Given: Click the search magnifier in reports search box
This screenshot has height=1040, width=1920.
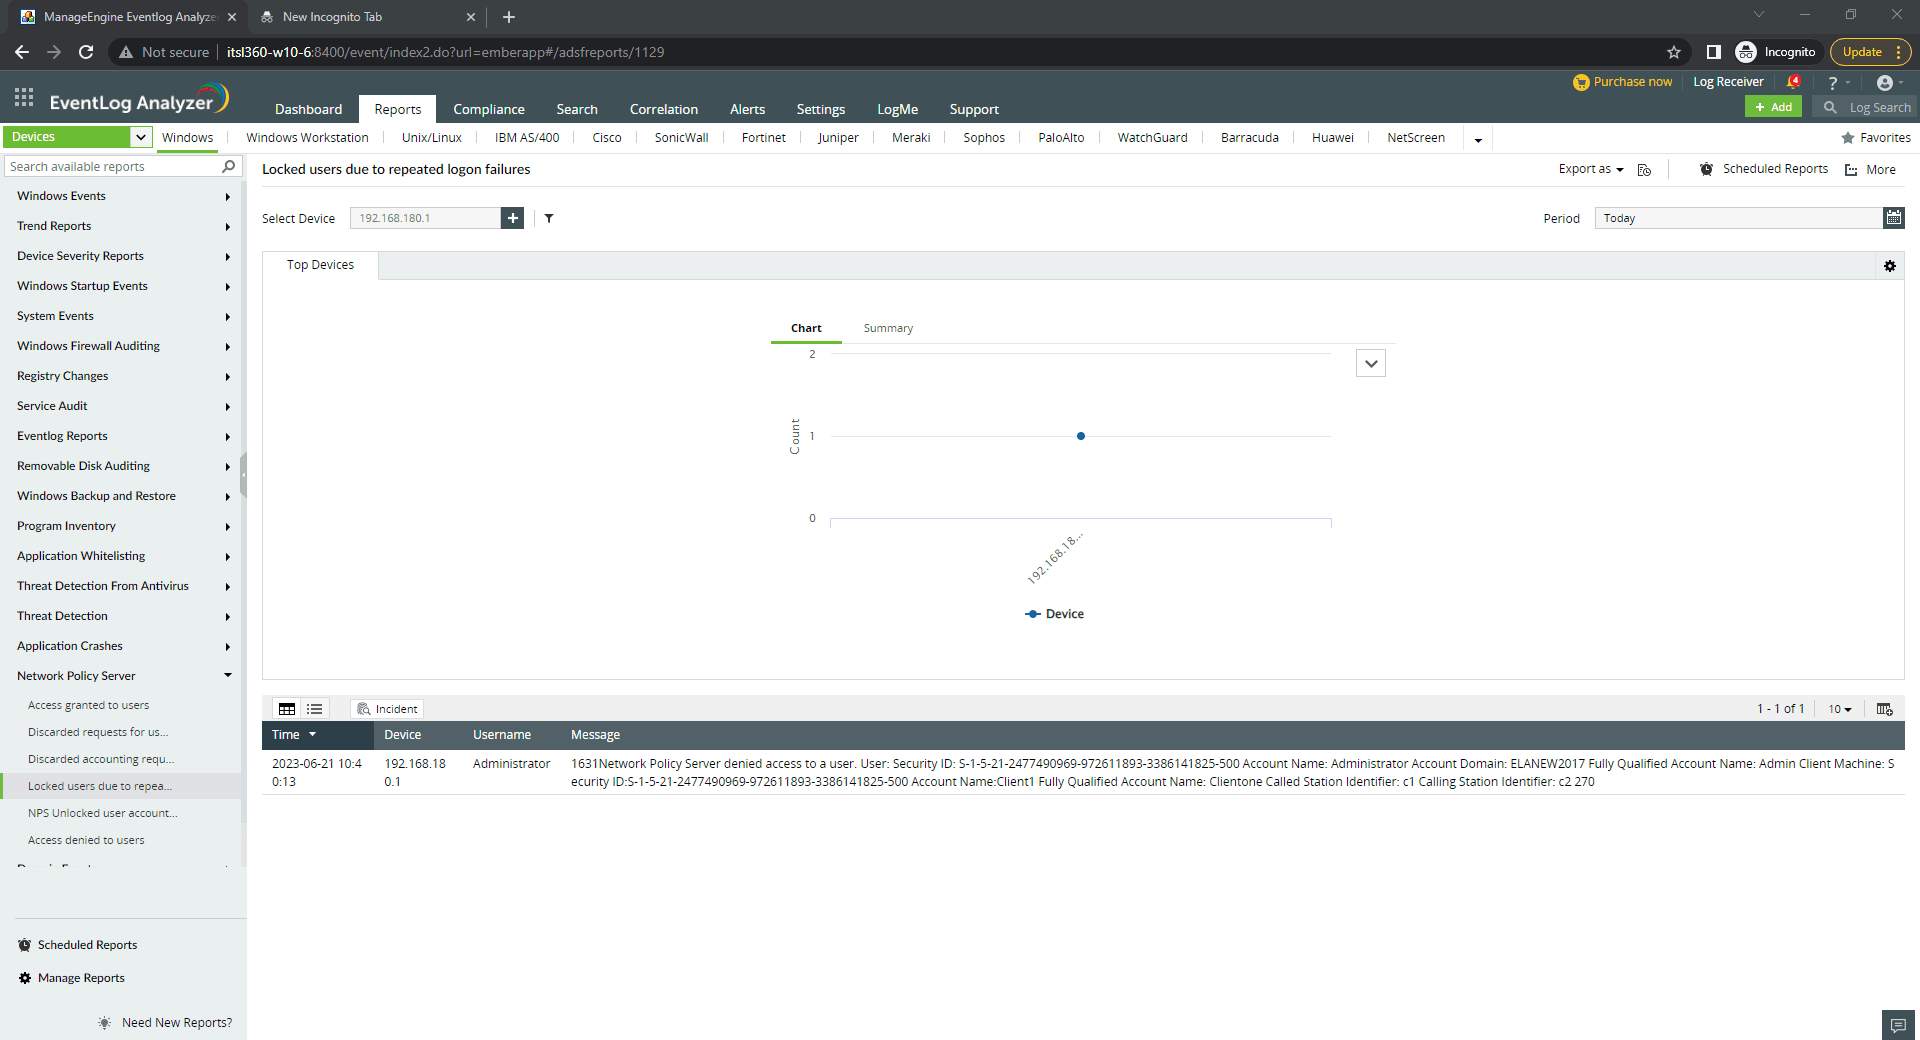Looking at the screenshot, I should pos(229,166).
